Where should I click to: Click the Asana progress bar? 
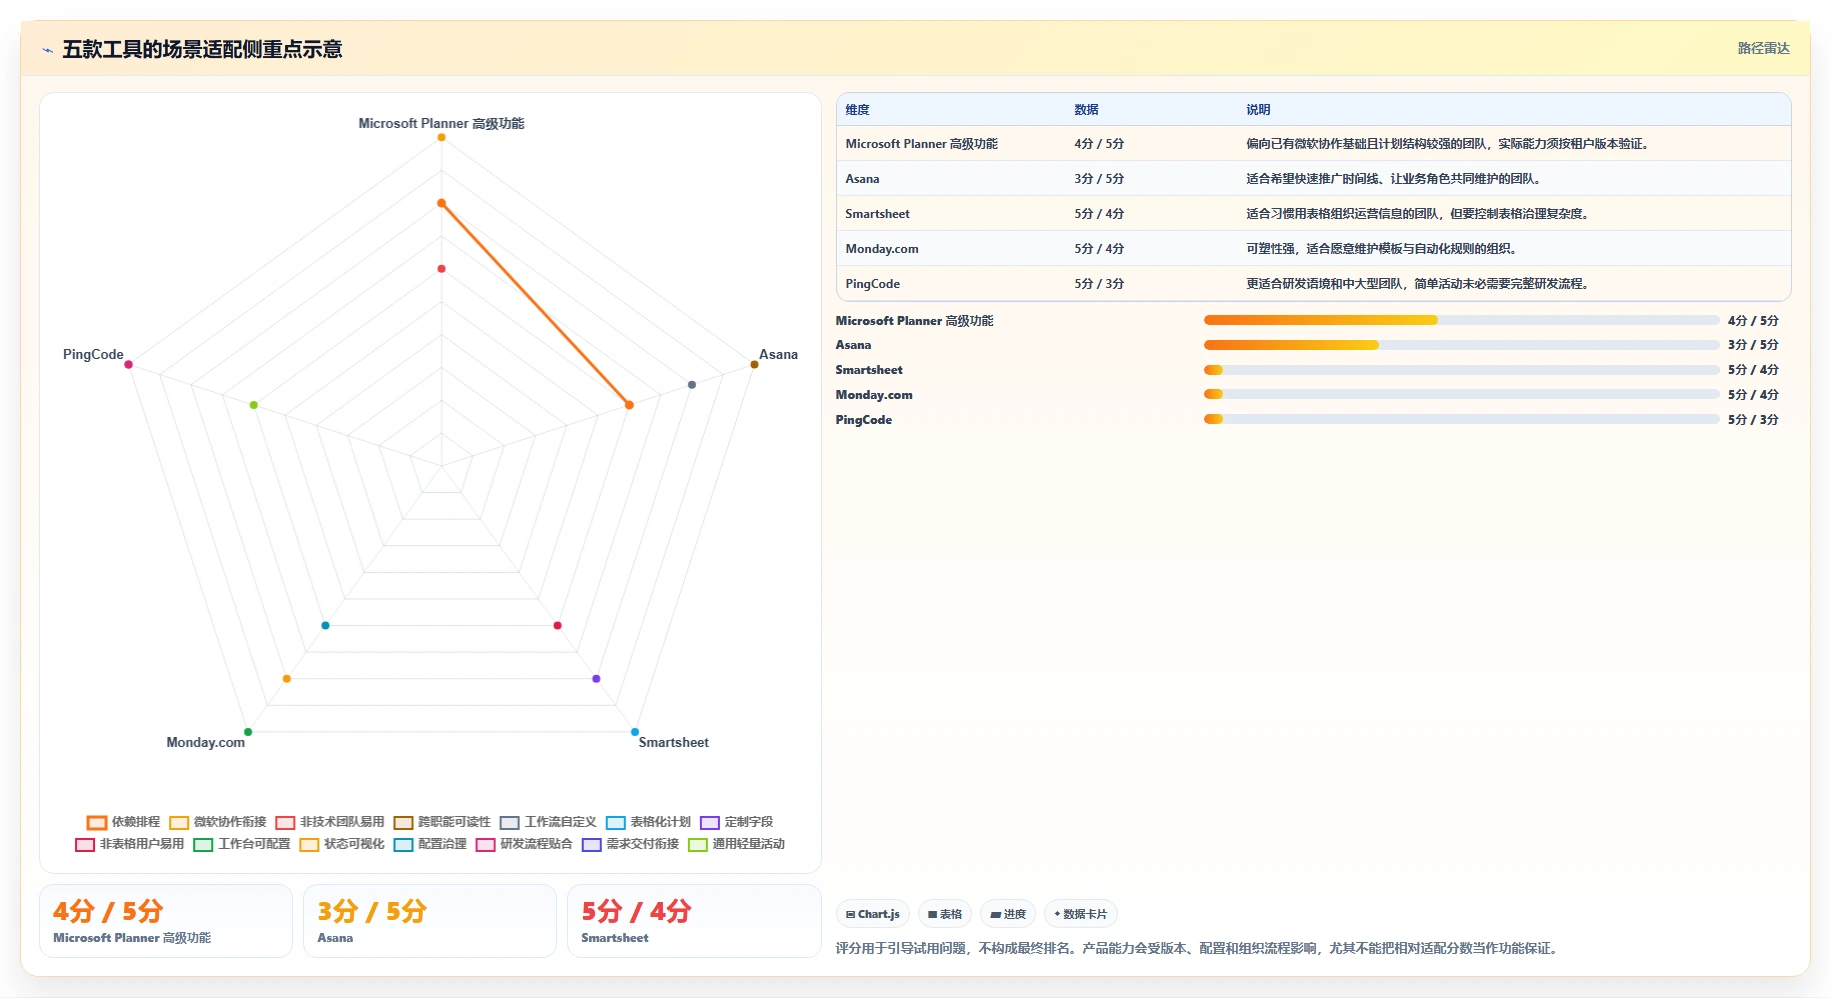click(x=1461, y=345)
